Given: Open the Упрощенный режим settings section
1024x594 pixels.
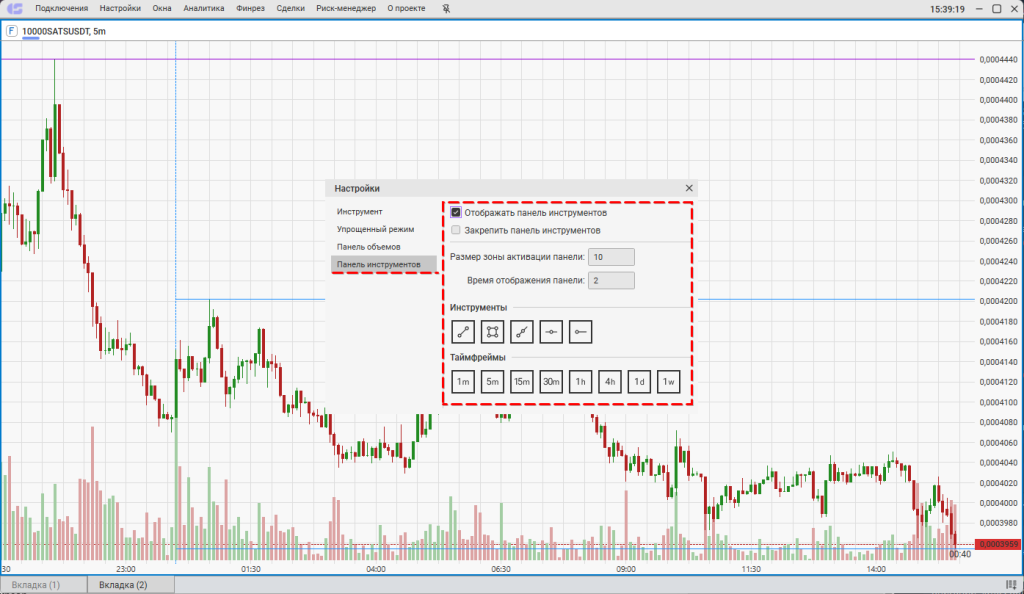Looking at the screenshot, I should click(x=375, y=229).
